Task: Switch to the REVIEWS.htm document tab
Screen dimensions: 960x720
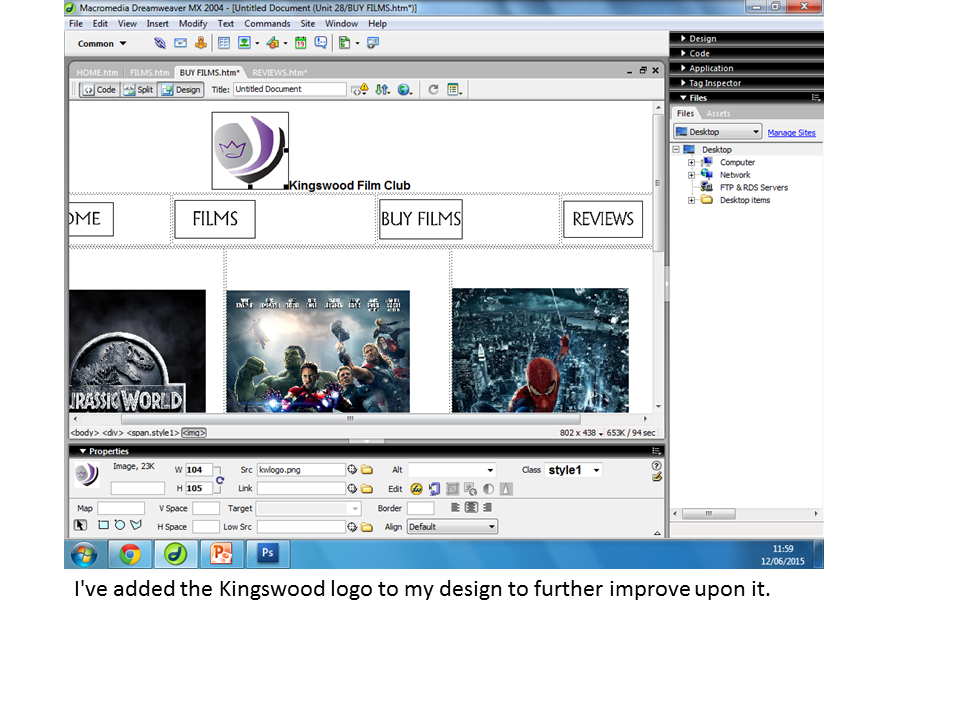Action: click(x=279, y=72)
